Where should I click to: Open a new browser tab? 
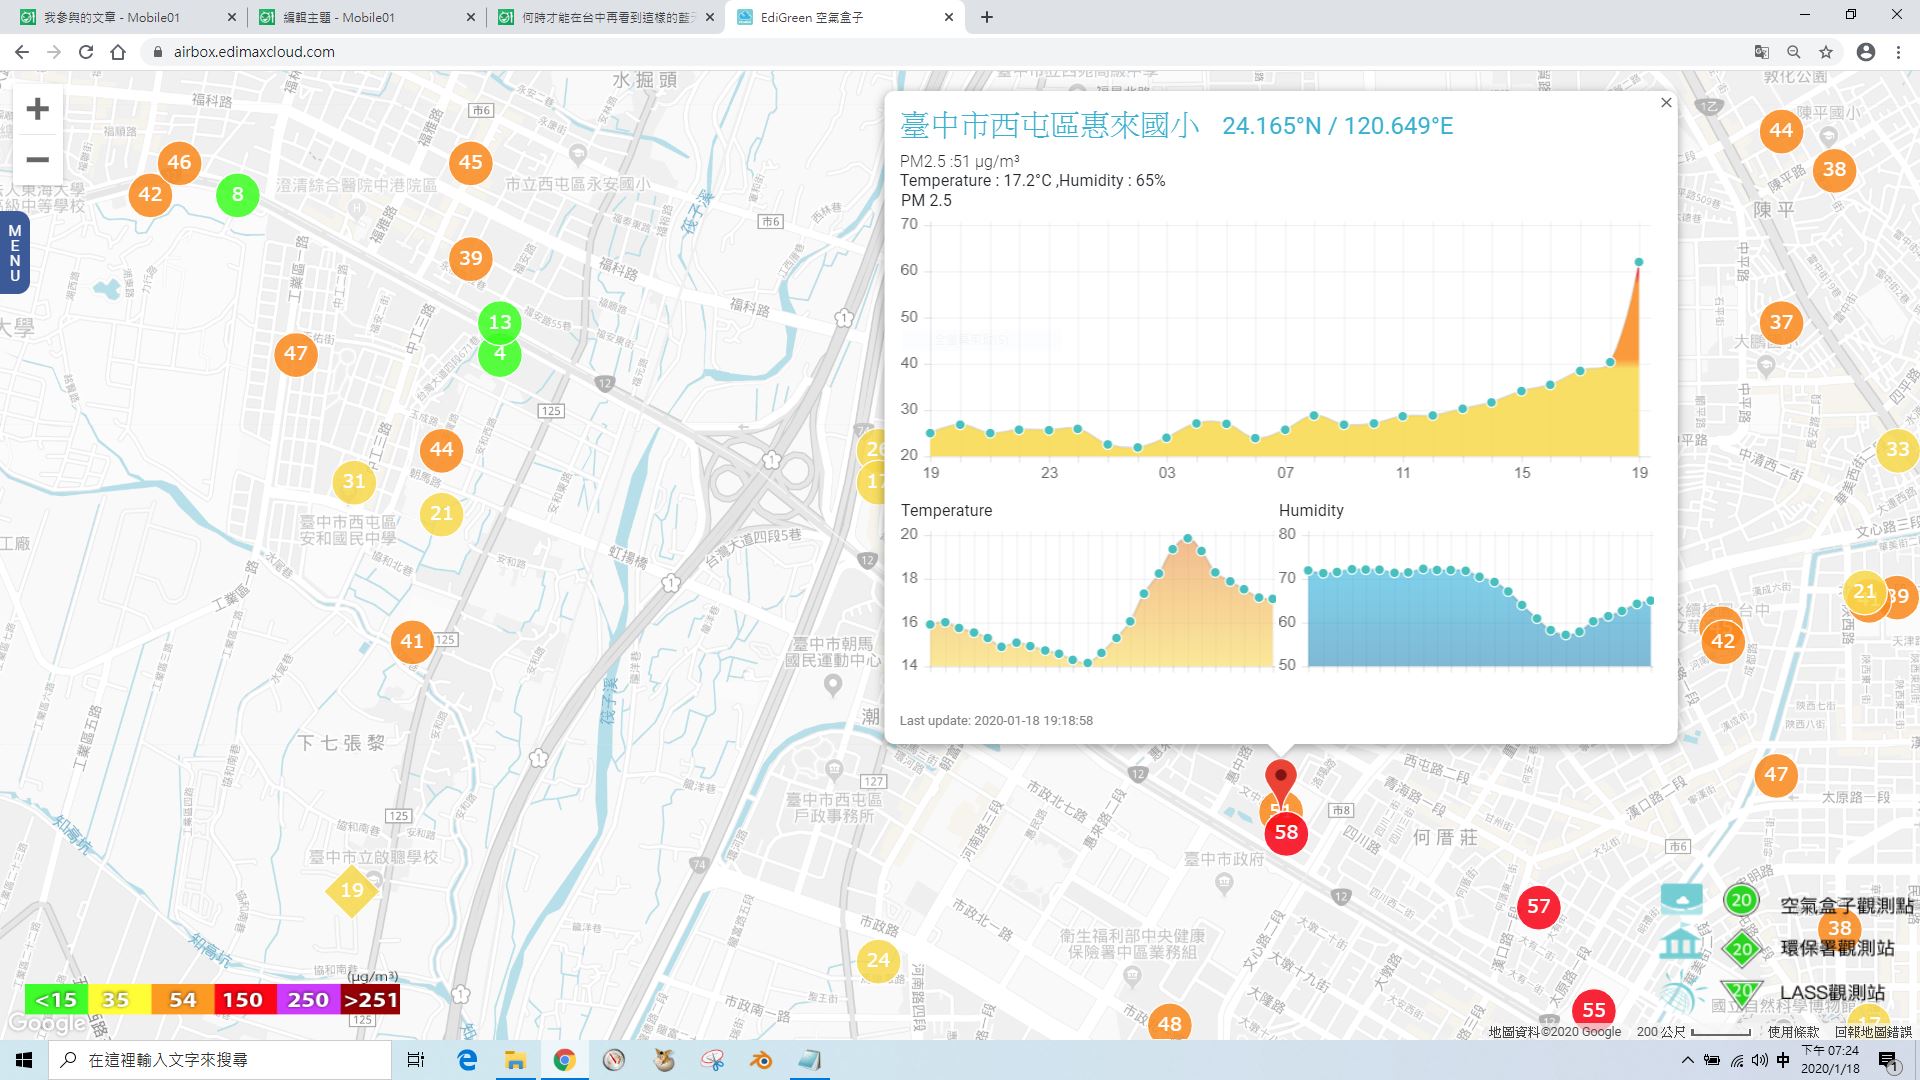(986, 17)
